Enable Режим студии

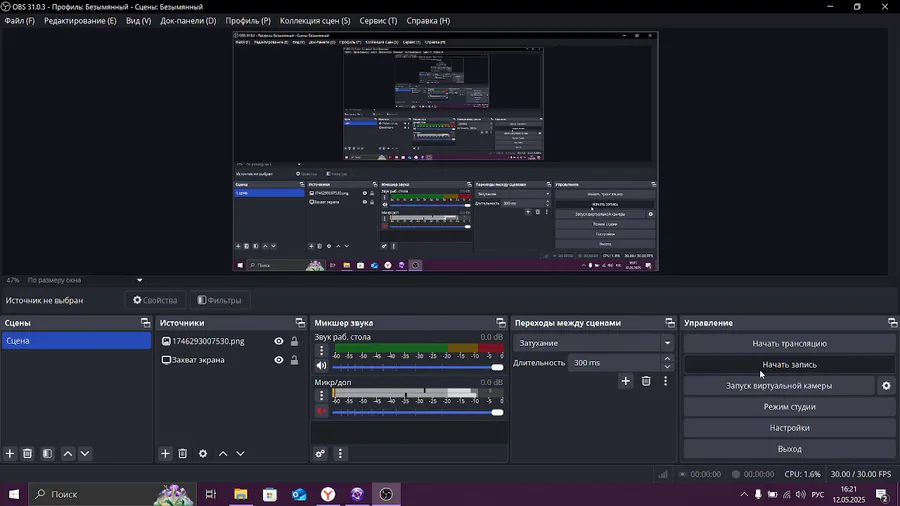click(789, 407)
